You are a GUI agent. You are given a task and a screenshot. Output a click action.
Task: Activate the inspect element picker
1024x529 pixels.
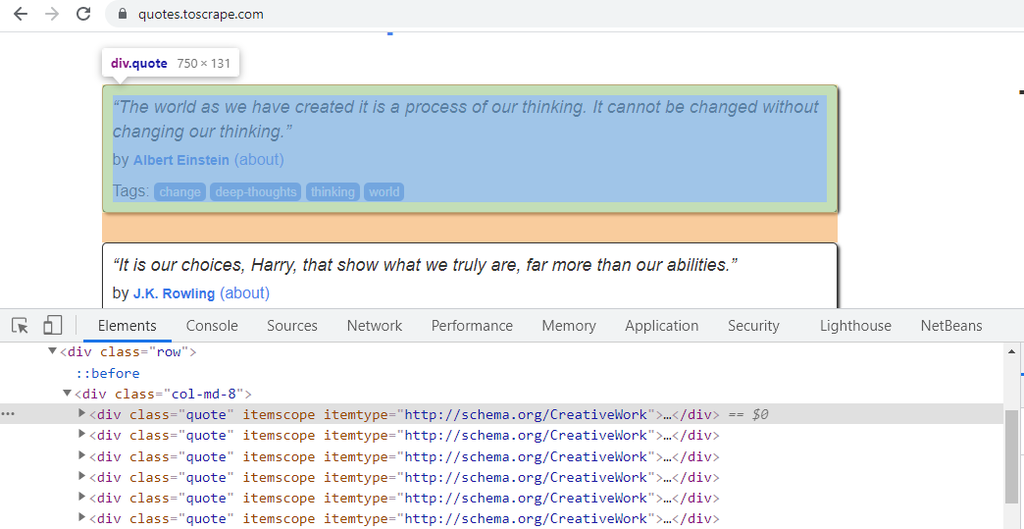pos(20,326)
